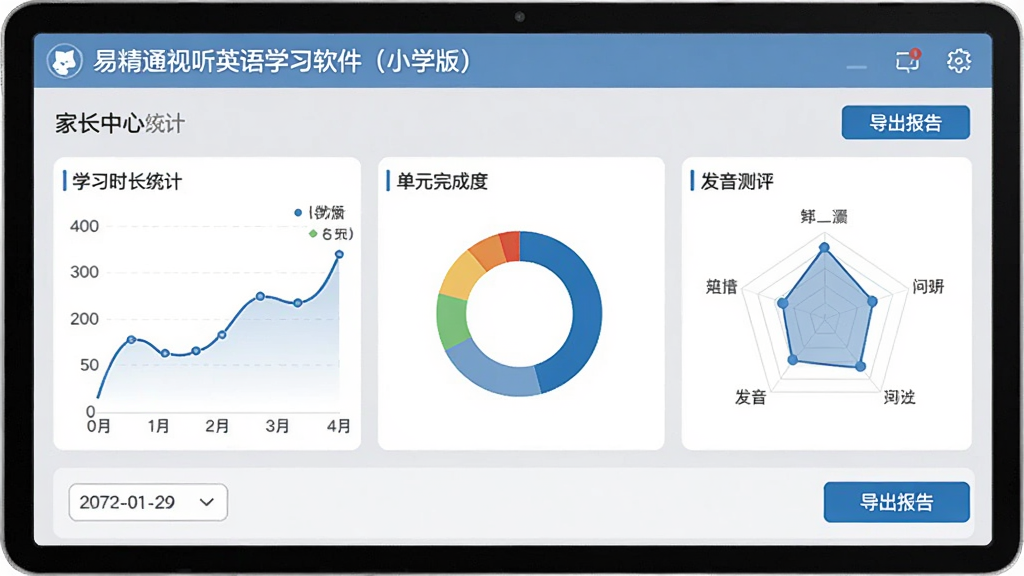Open the 2072-01-29 date dropdown
This screenshot has width=1024, height=576.
click(148, 502)
